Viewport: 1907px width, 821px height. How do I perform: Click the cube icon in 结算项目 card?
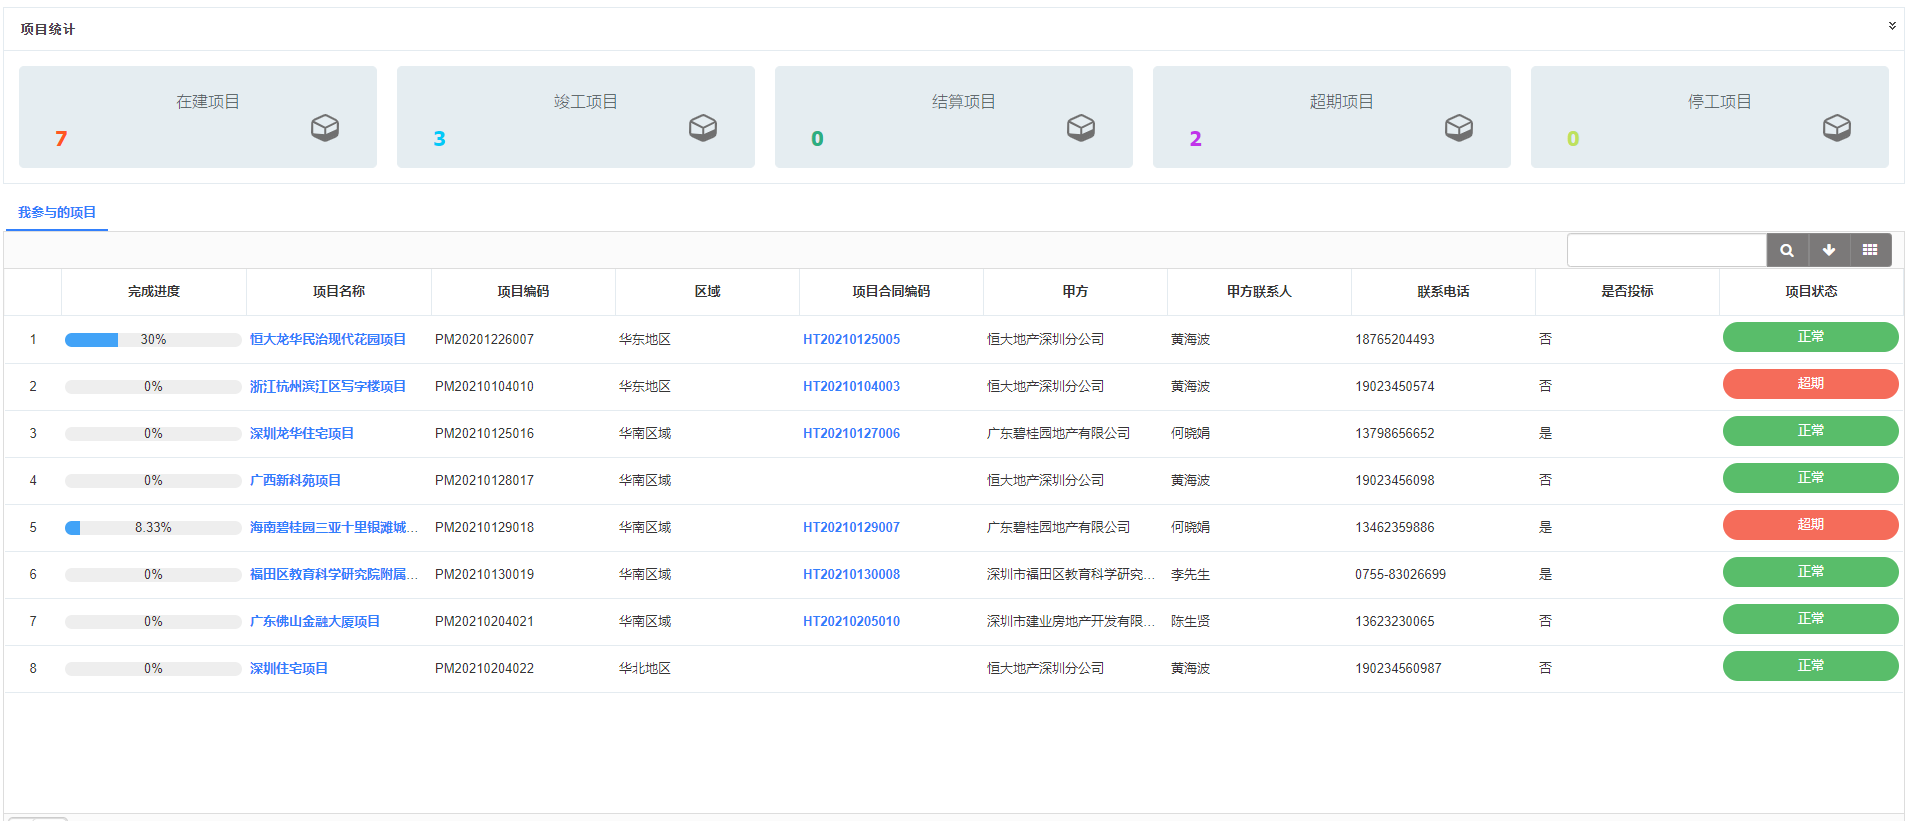tap(1081, 127)
